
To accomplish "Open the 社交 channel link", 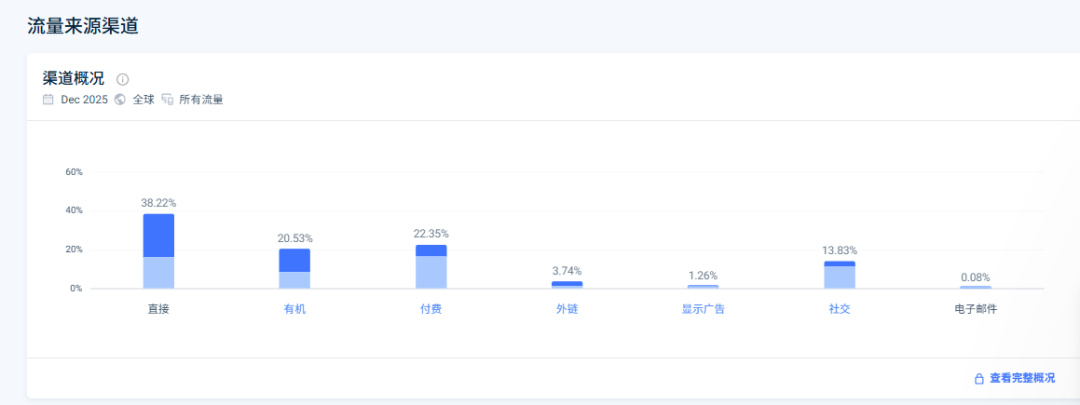I will (x=840, y=309).
